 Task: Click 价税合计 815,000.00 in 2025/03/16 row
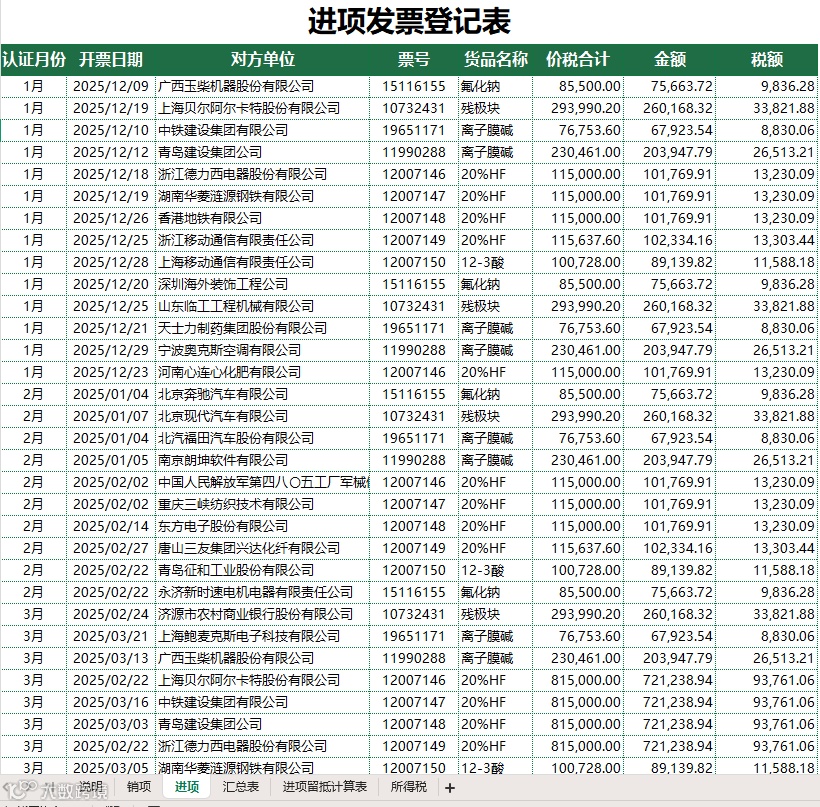click(578, 702)
